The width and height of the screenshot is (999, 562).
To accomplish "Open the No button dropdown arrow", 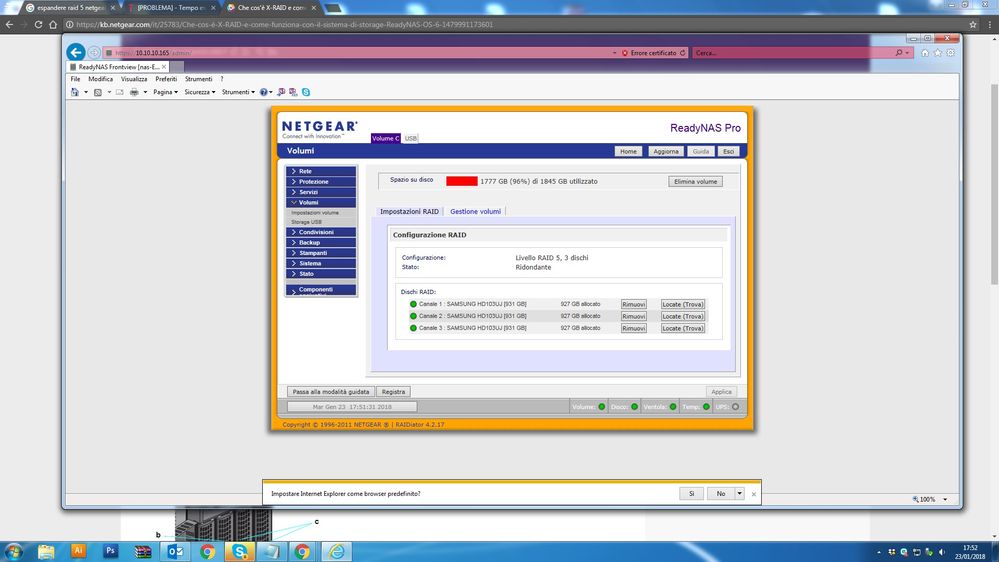I will [740, 493].
